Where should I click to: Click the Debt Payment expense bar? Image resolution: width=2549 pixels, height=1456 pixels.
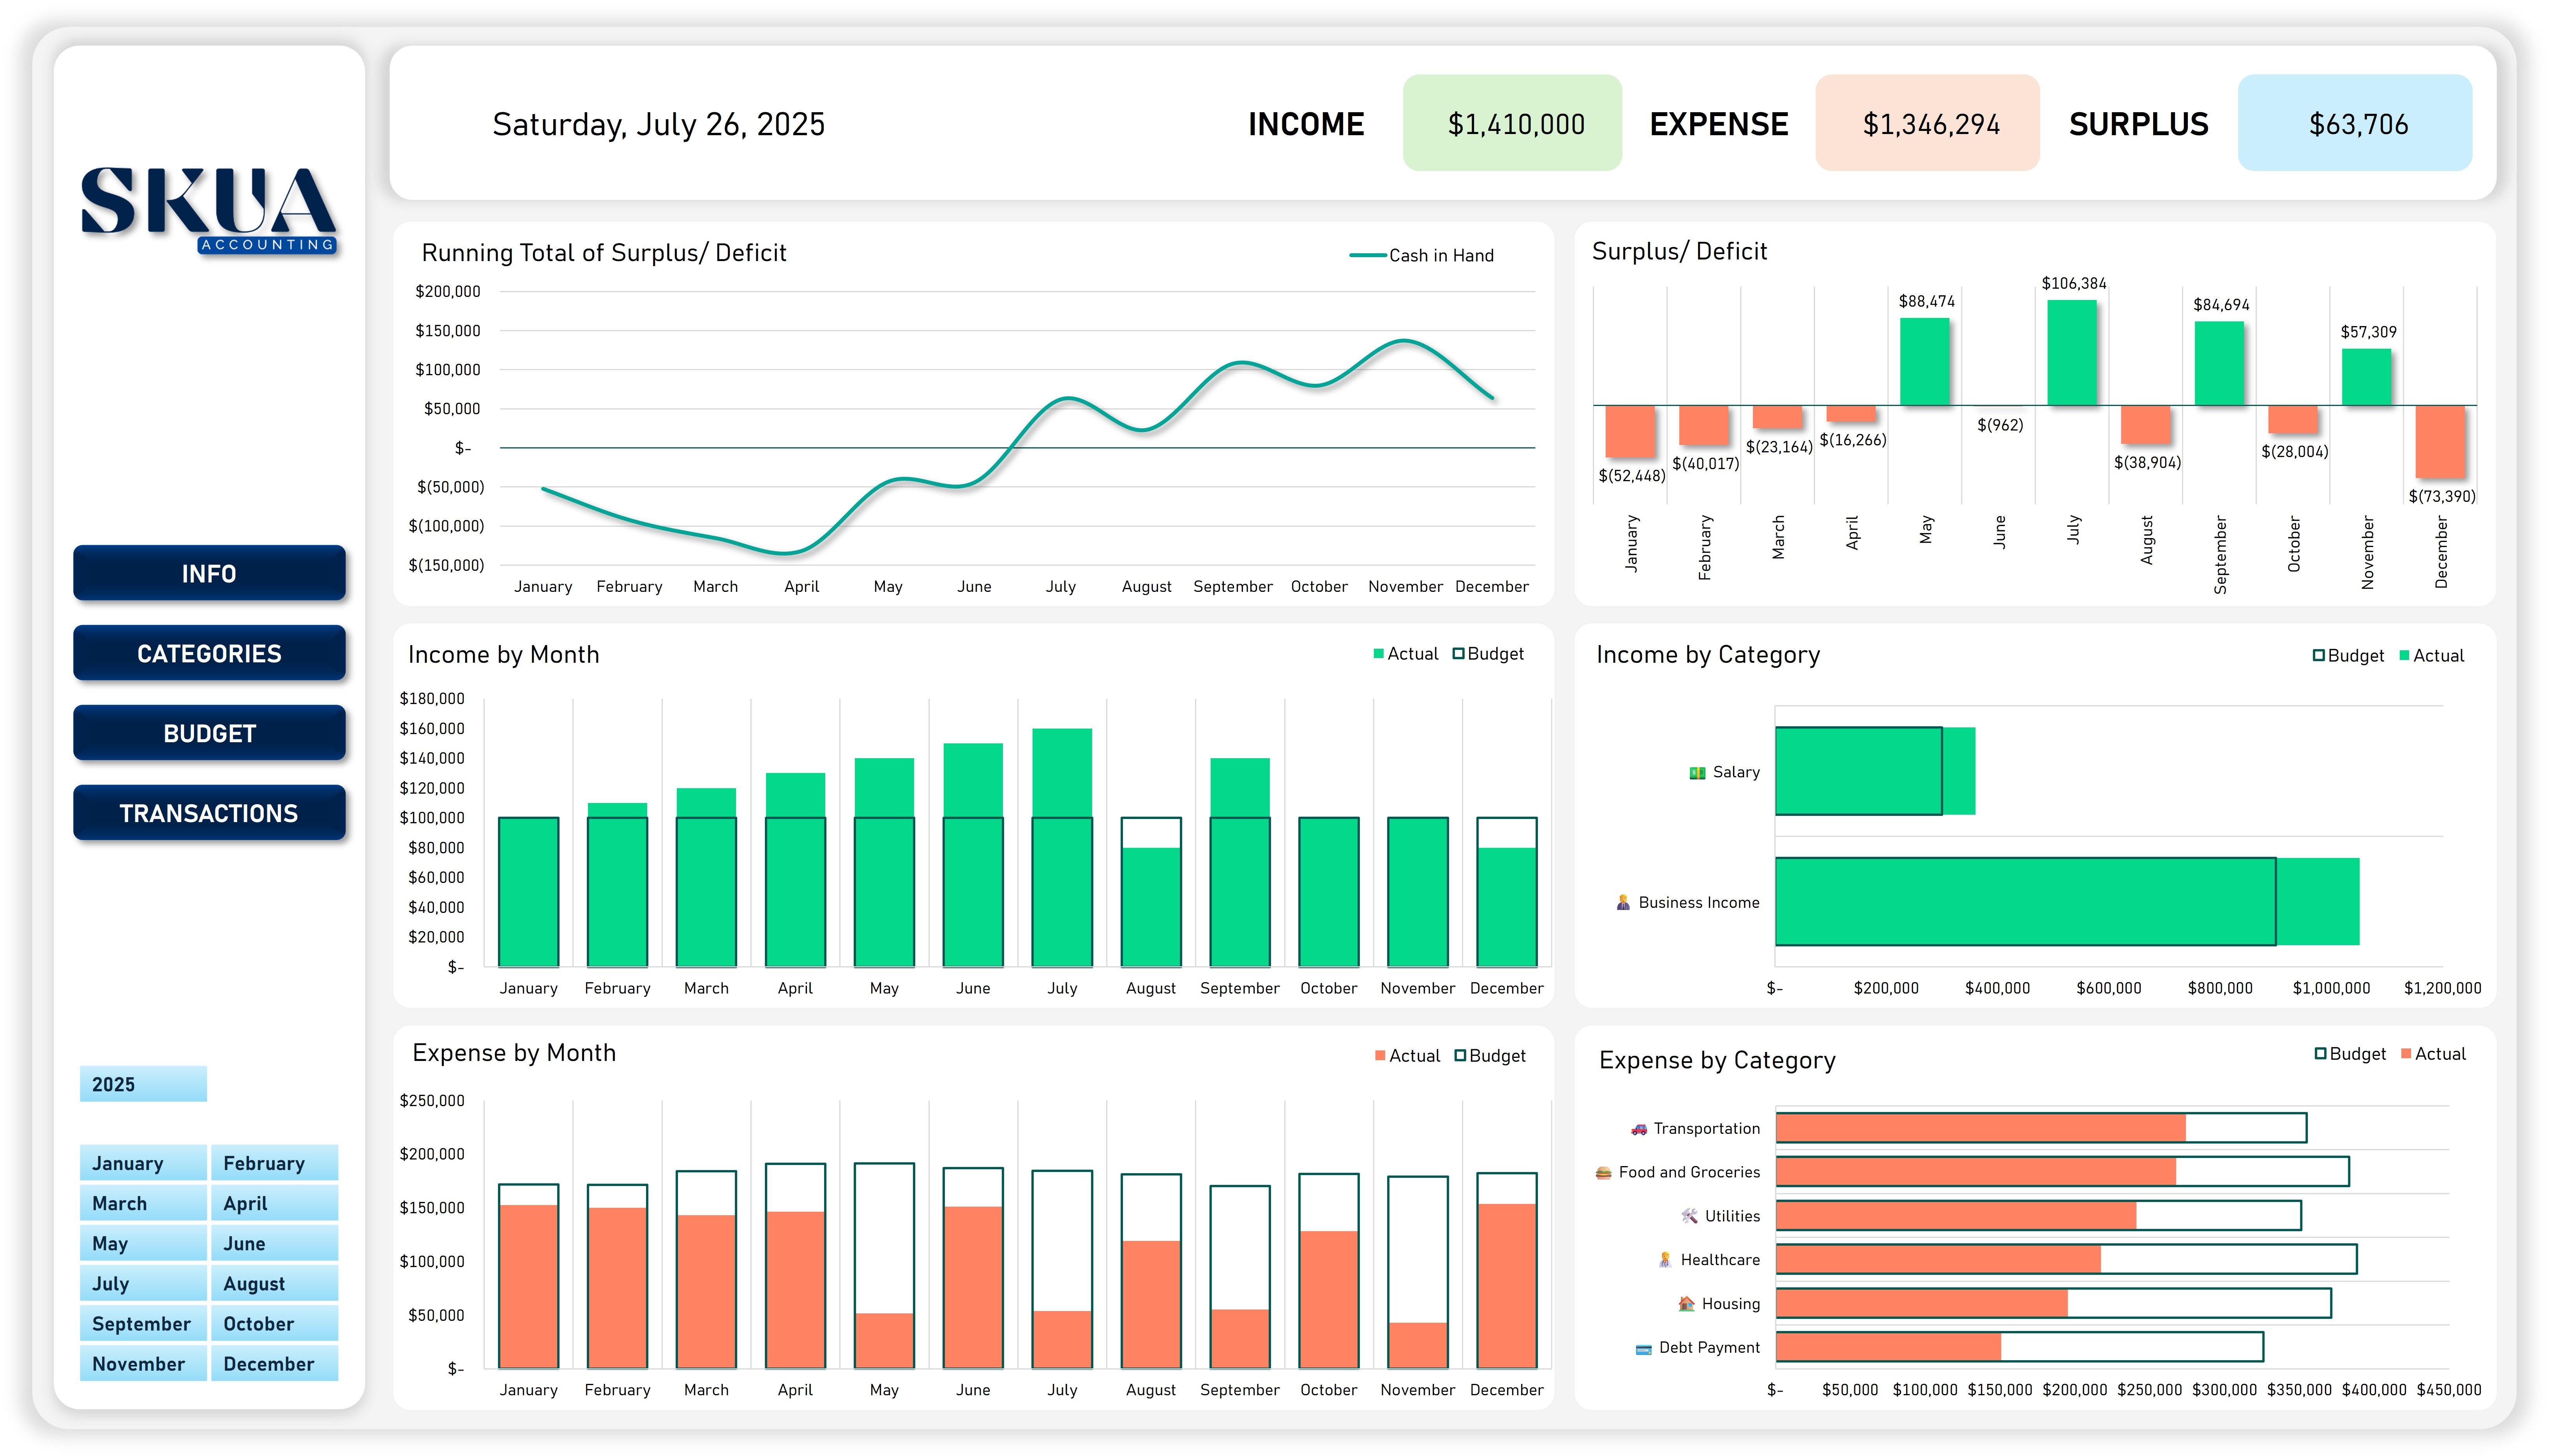pos(1889,1347)
